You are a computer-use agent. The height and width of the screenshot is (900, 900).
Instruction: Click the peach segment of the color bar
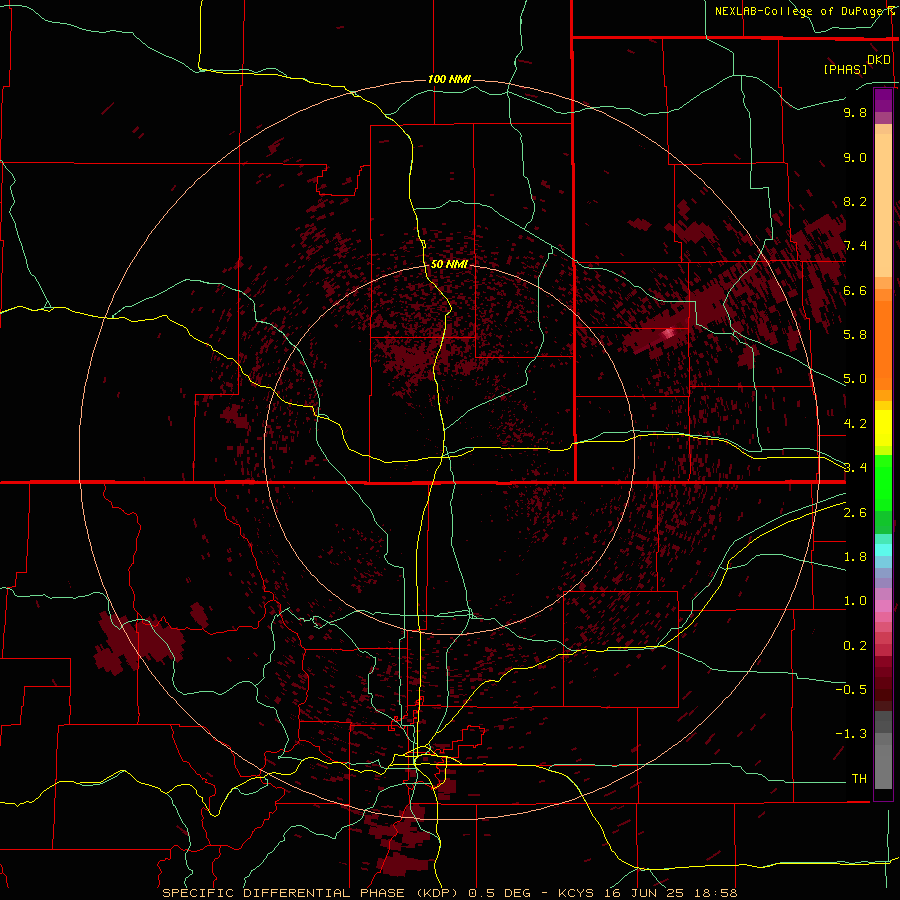coord(883,205)
